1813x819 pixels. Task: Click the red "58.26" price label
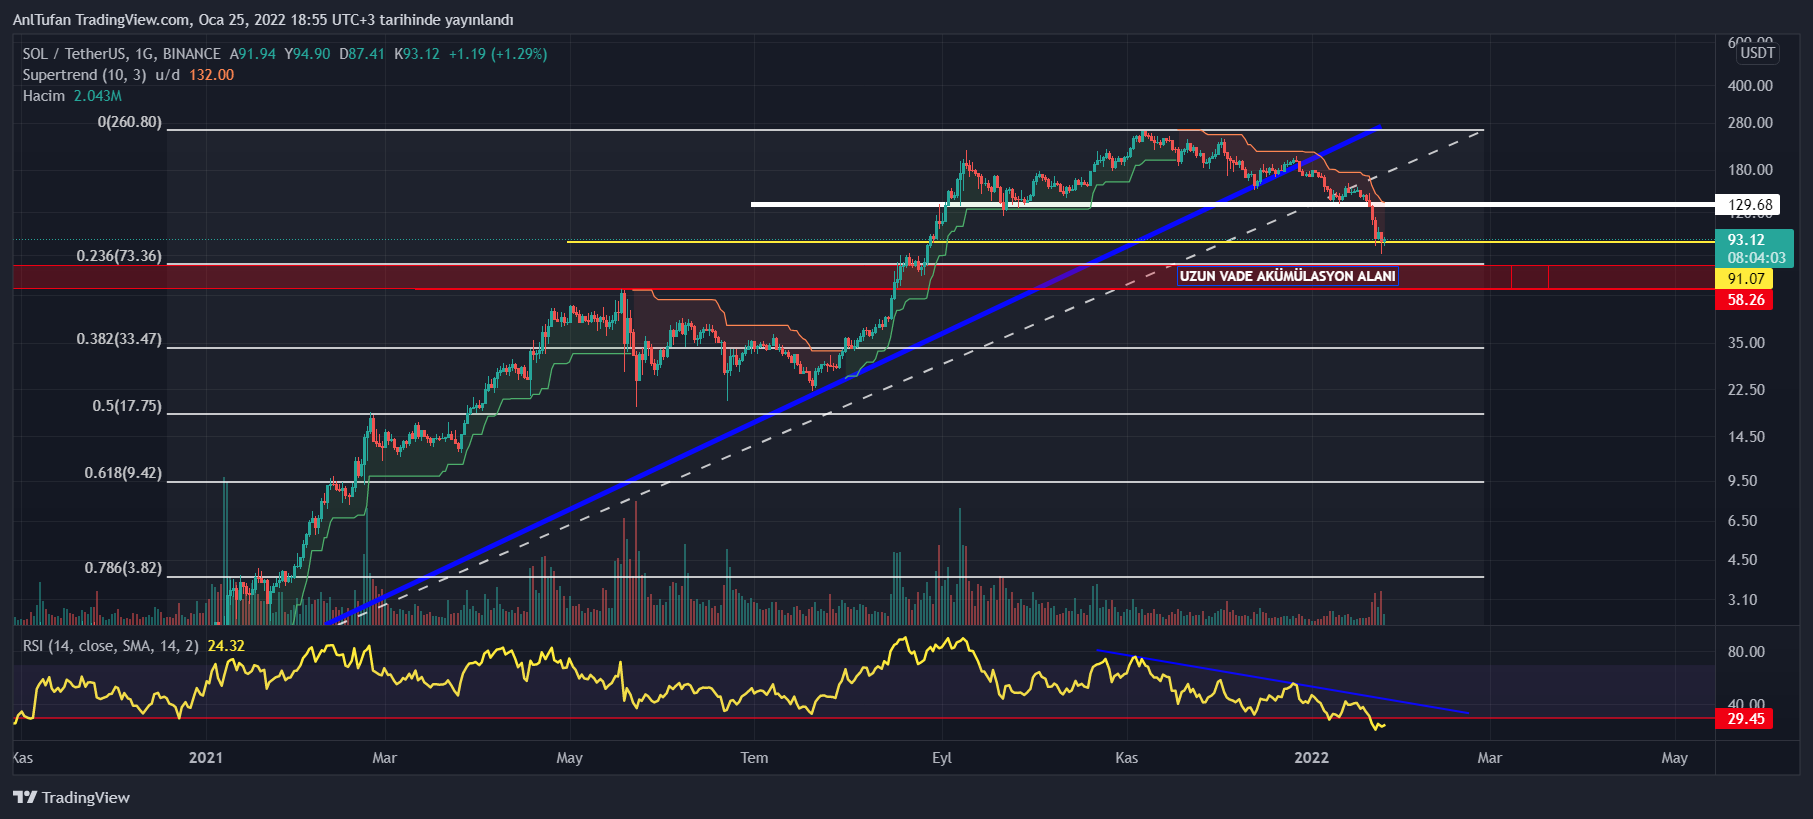coord(1745,300)
